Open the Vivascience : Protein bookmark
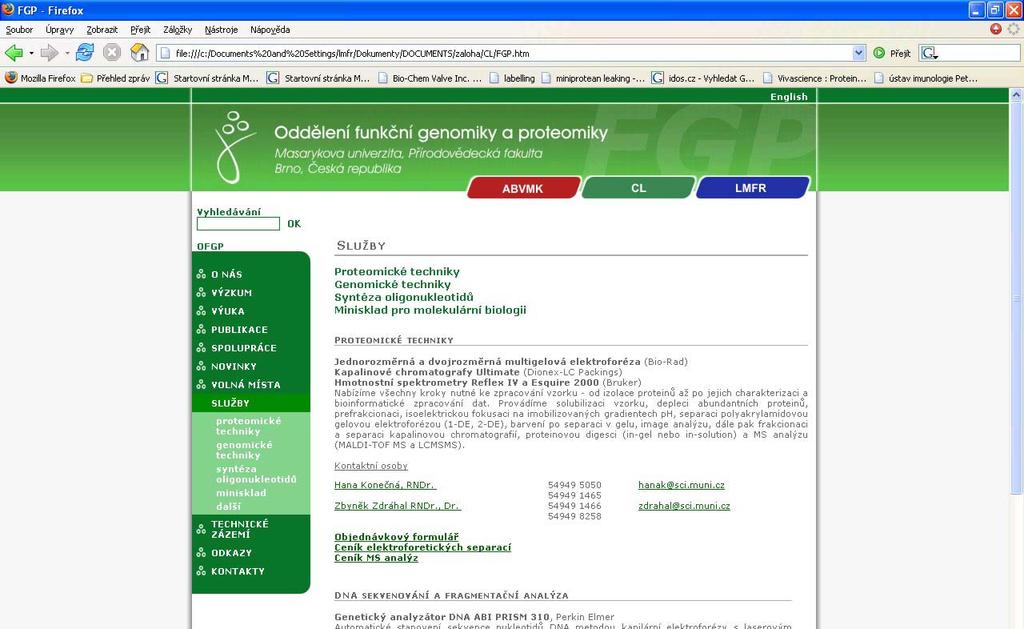The image size is (1024, 629). [814, 78]
